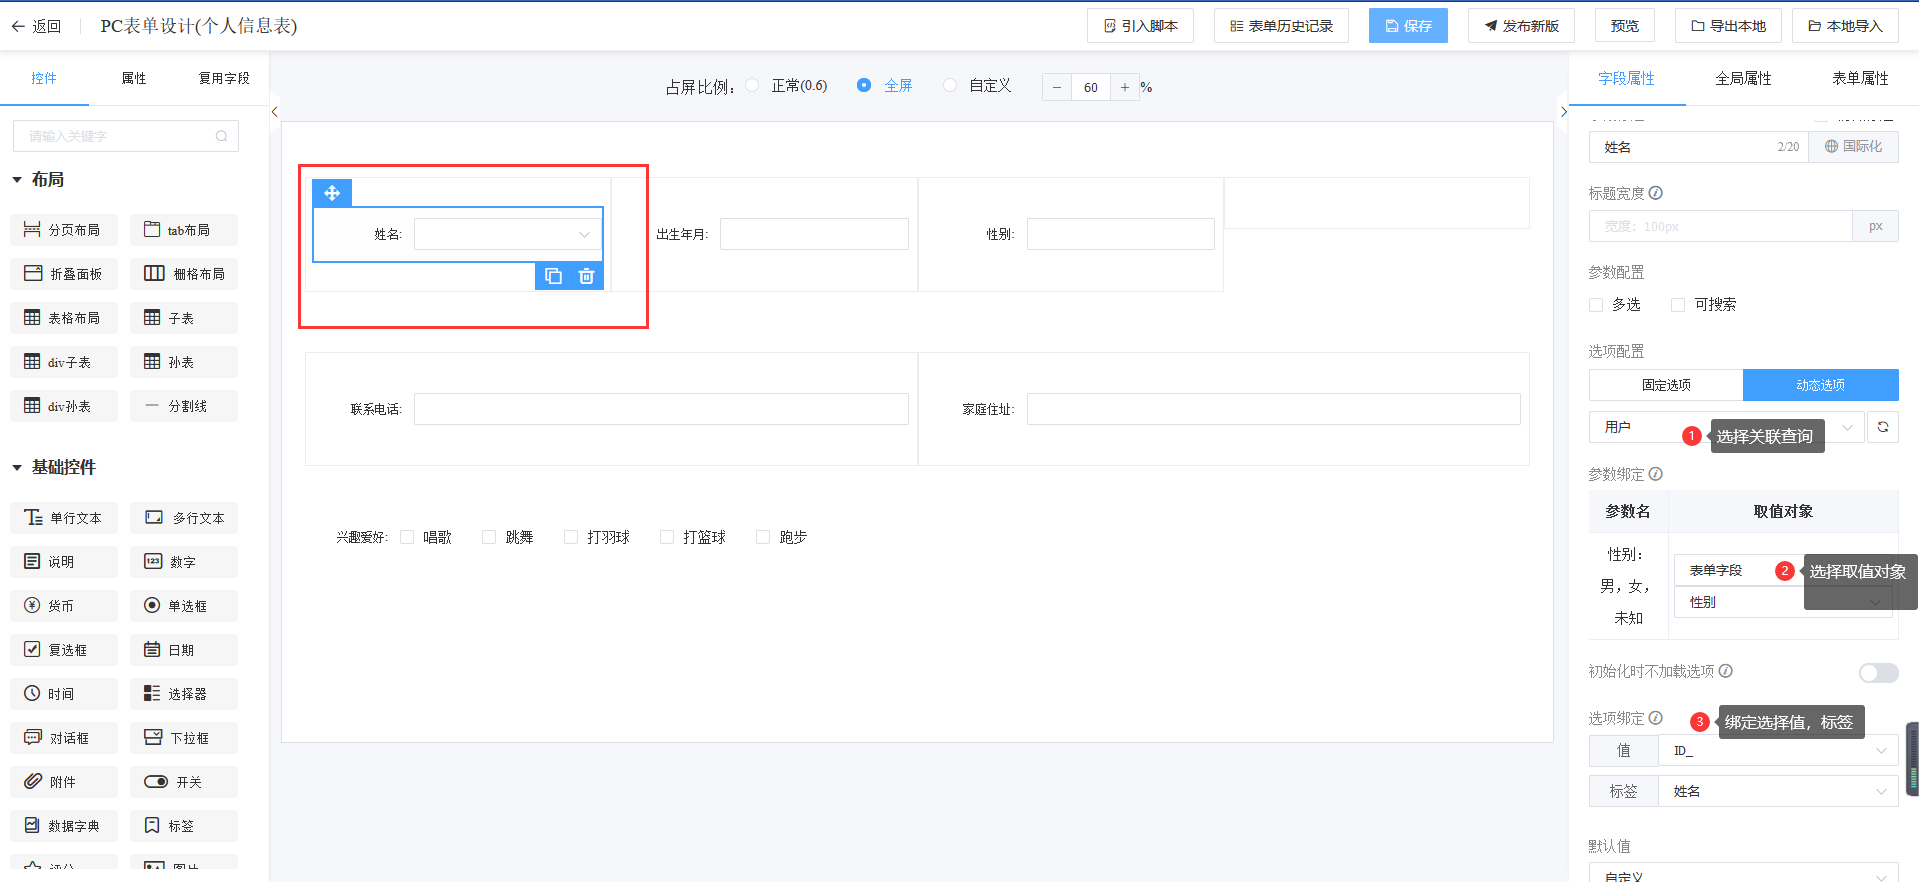Click the control keyword search field
Screen dimensions: 1919x882
[125, 136]
